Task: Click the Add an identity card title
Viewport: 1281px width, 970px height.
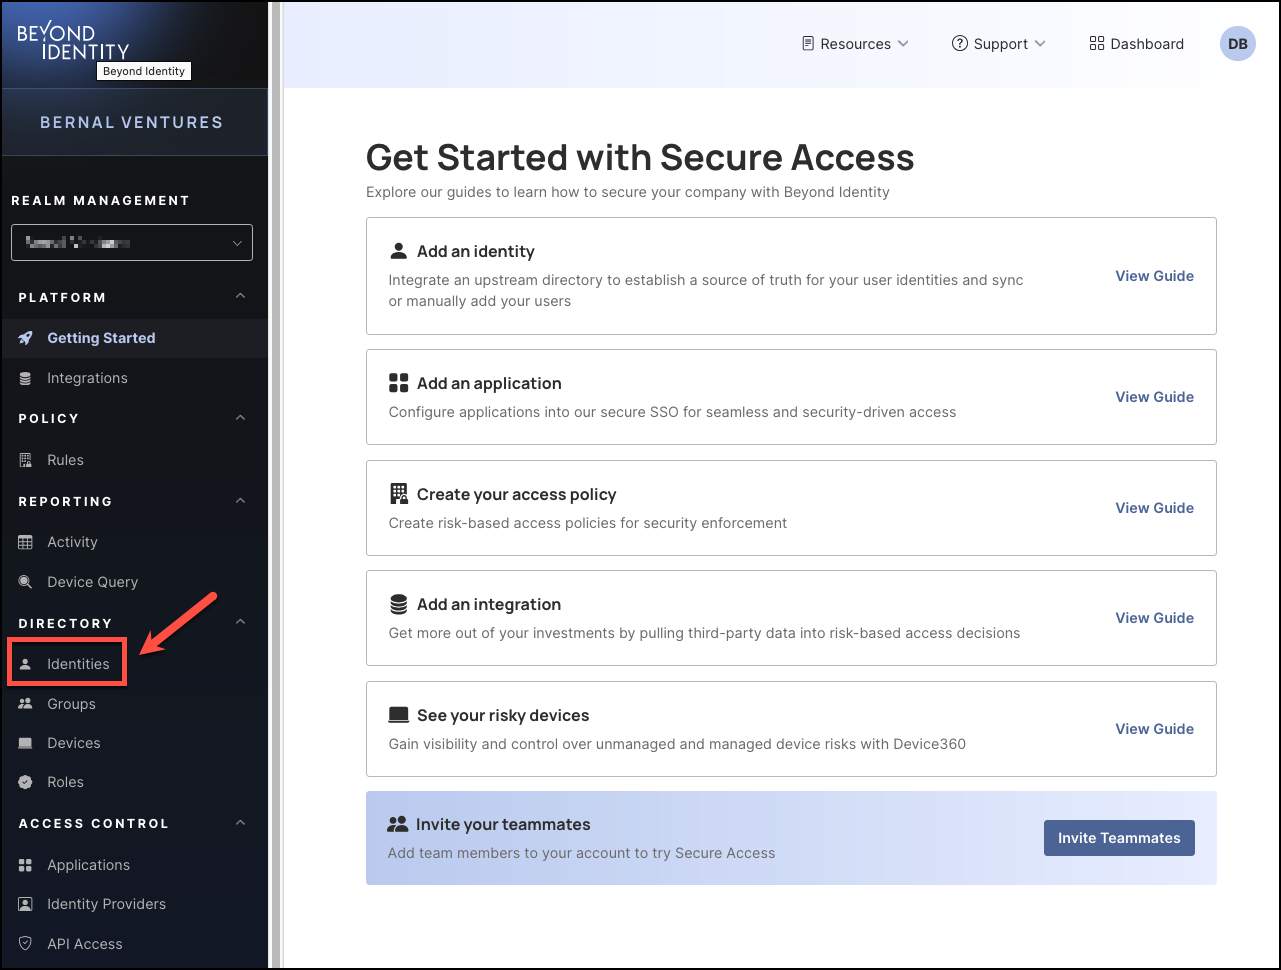Action: click(x=476, y=251)
